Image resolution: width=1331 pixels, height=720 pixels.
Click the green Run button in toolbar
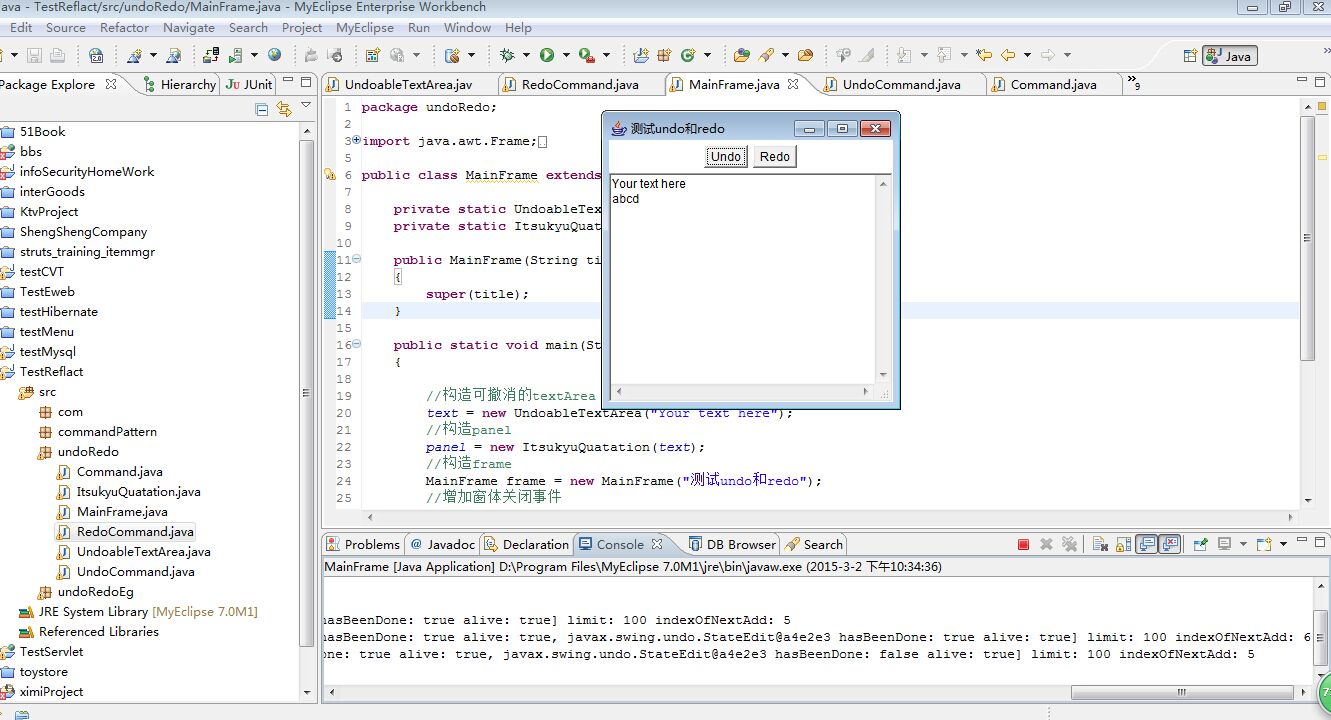point(547,55)
